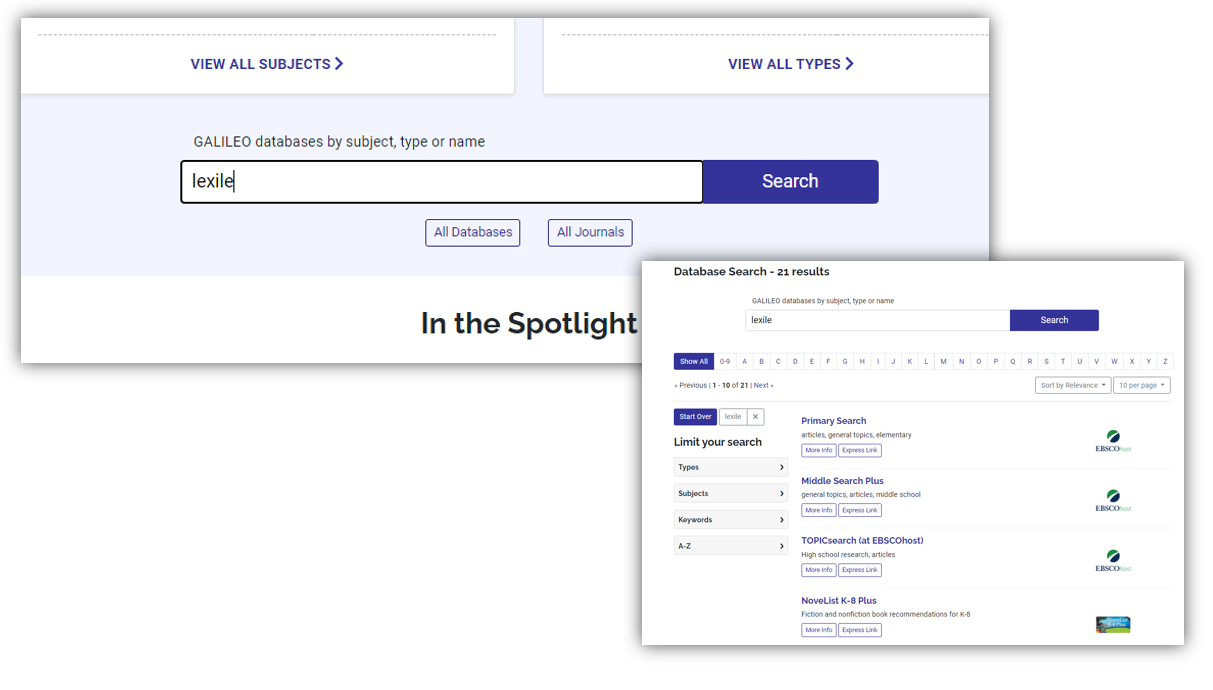Open the 10 per page dropdown

tap(1141, 385)
